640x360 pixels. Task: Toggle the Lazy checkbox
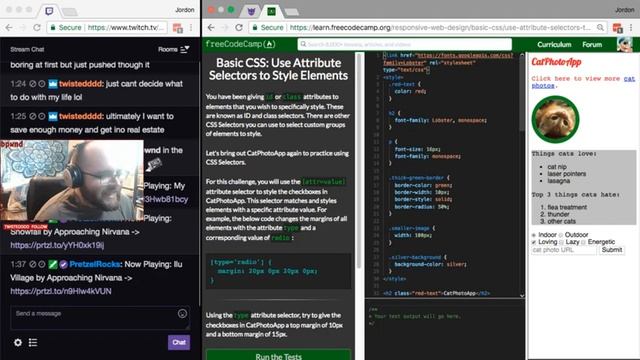pos(561,242)
